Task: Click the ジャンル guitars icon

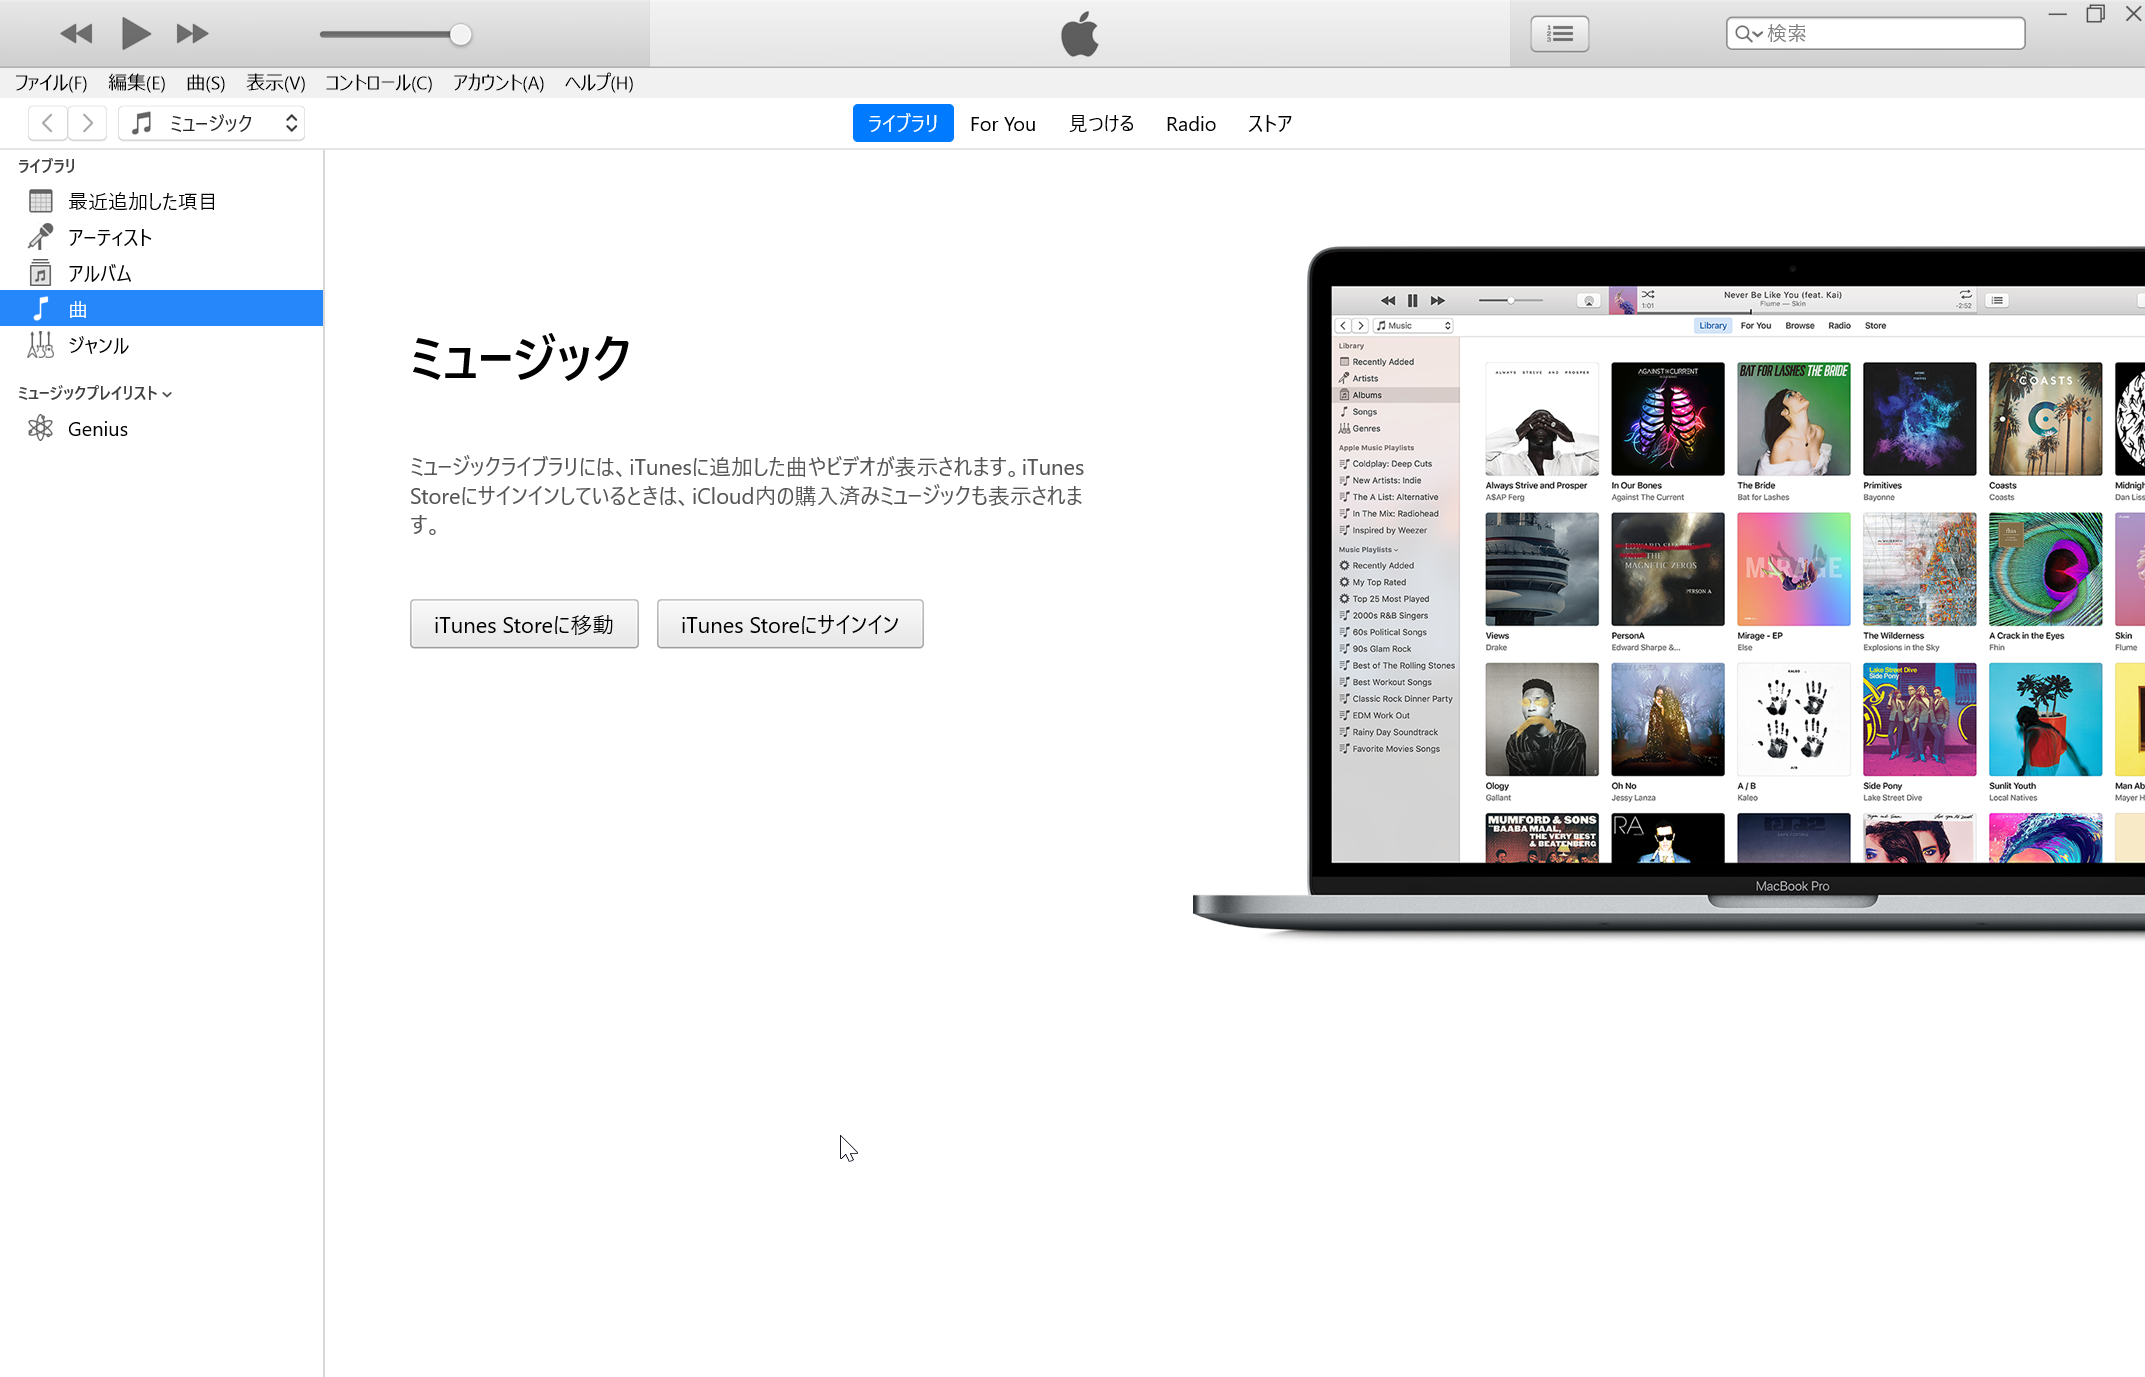Action: 41,345
